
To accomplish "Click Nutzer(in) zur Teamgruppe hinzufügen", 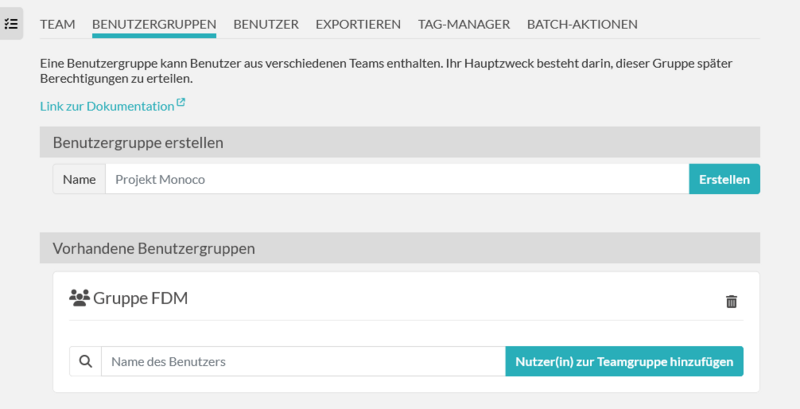I will [624, 362].
